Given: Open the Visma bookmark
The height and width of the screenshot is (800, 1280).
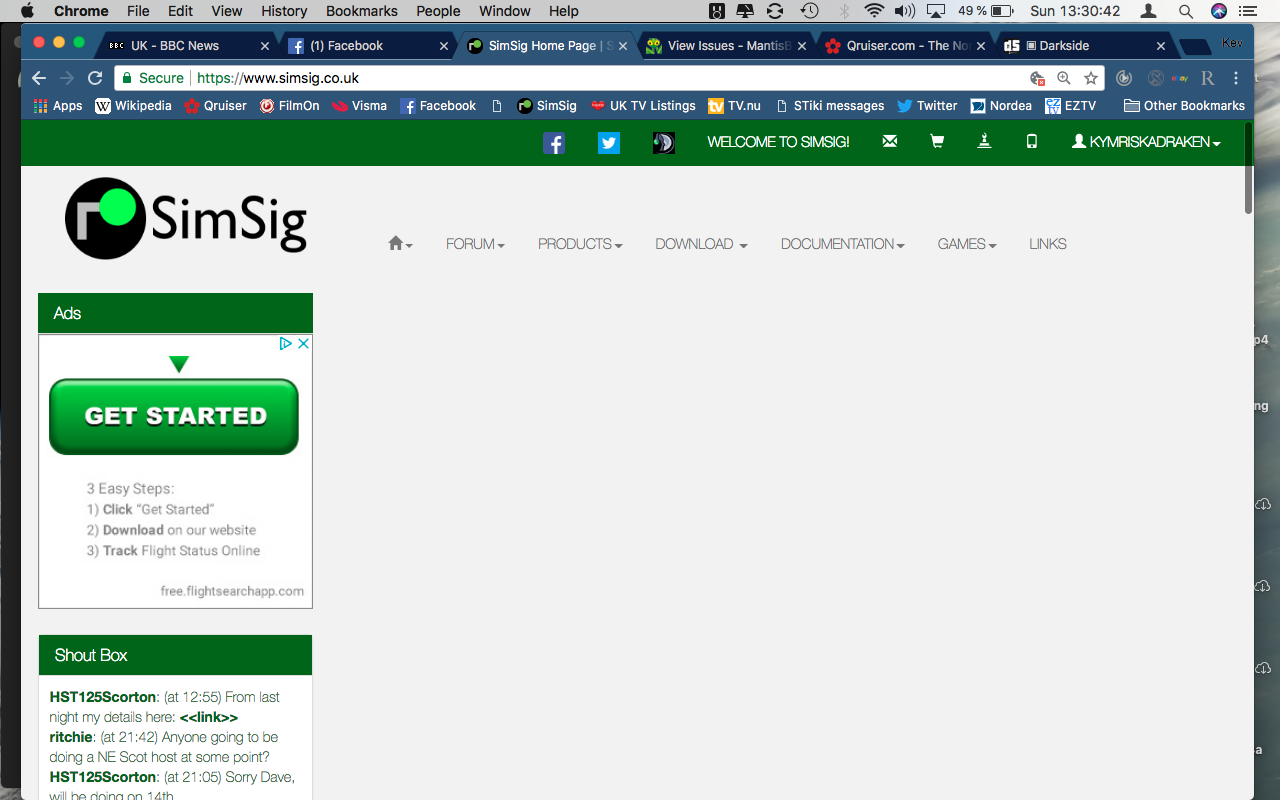Looking at the screenshot, I should [359, 106].
